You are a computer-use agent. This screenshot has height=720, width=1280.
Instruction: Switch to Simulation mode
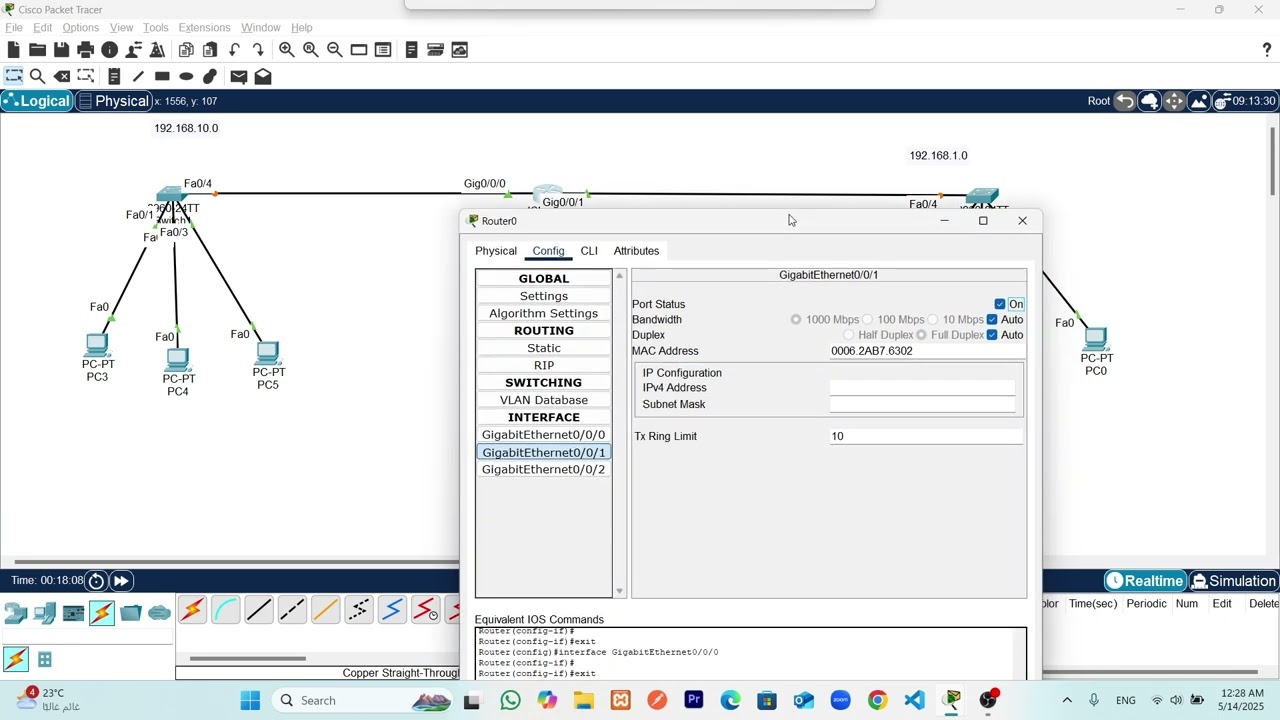(1234, 581)
